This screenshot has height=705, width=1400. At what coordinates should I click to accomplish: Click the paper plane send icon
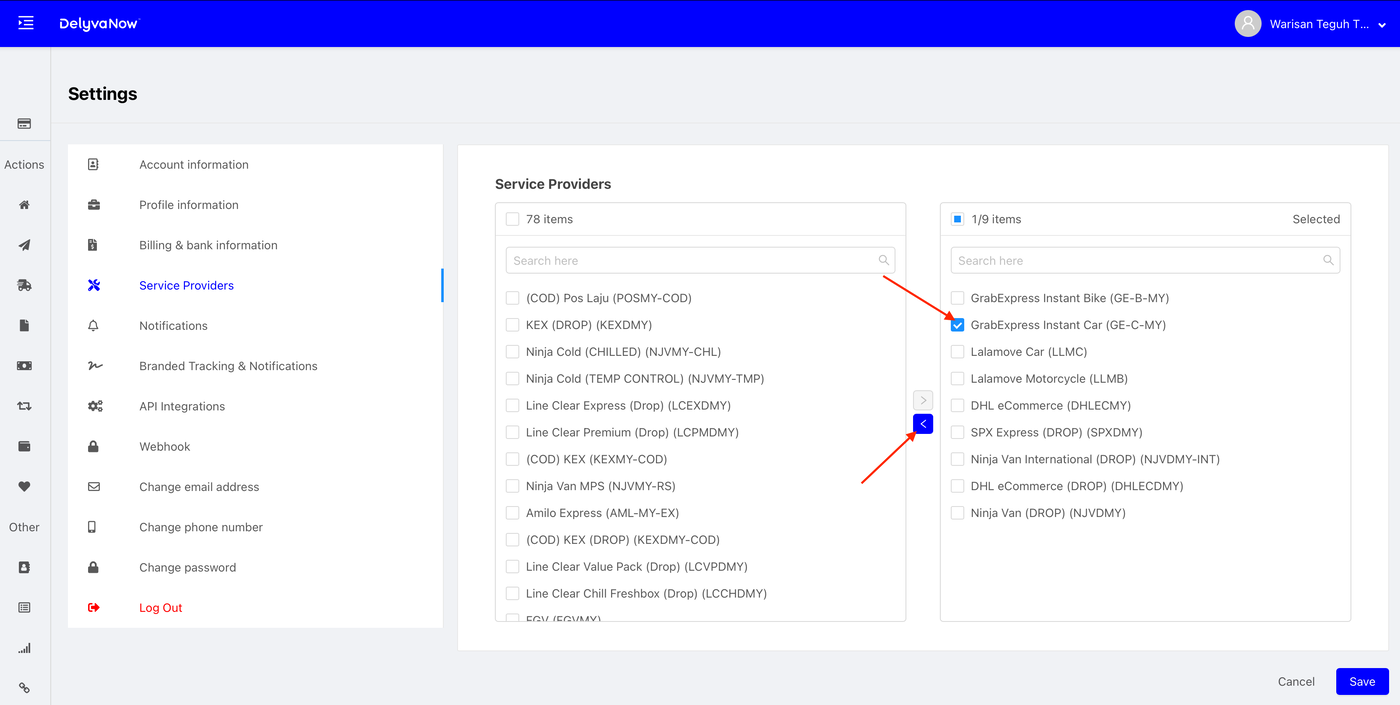tap(24, 245)
